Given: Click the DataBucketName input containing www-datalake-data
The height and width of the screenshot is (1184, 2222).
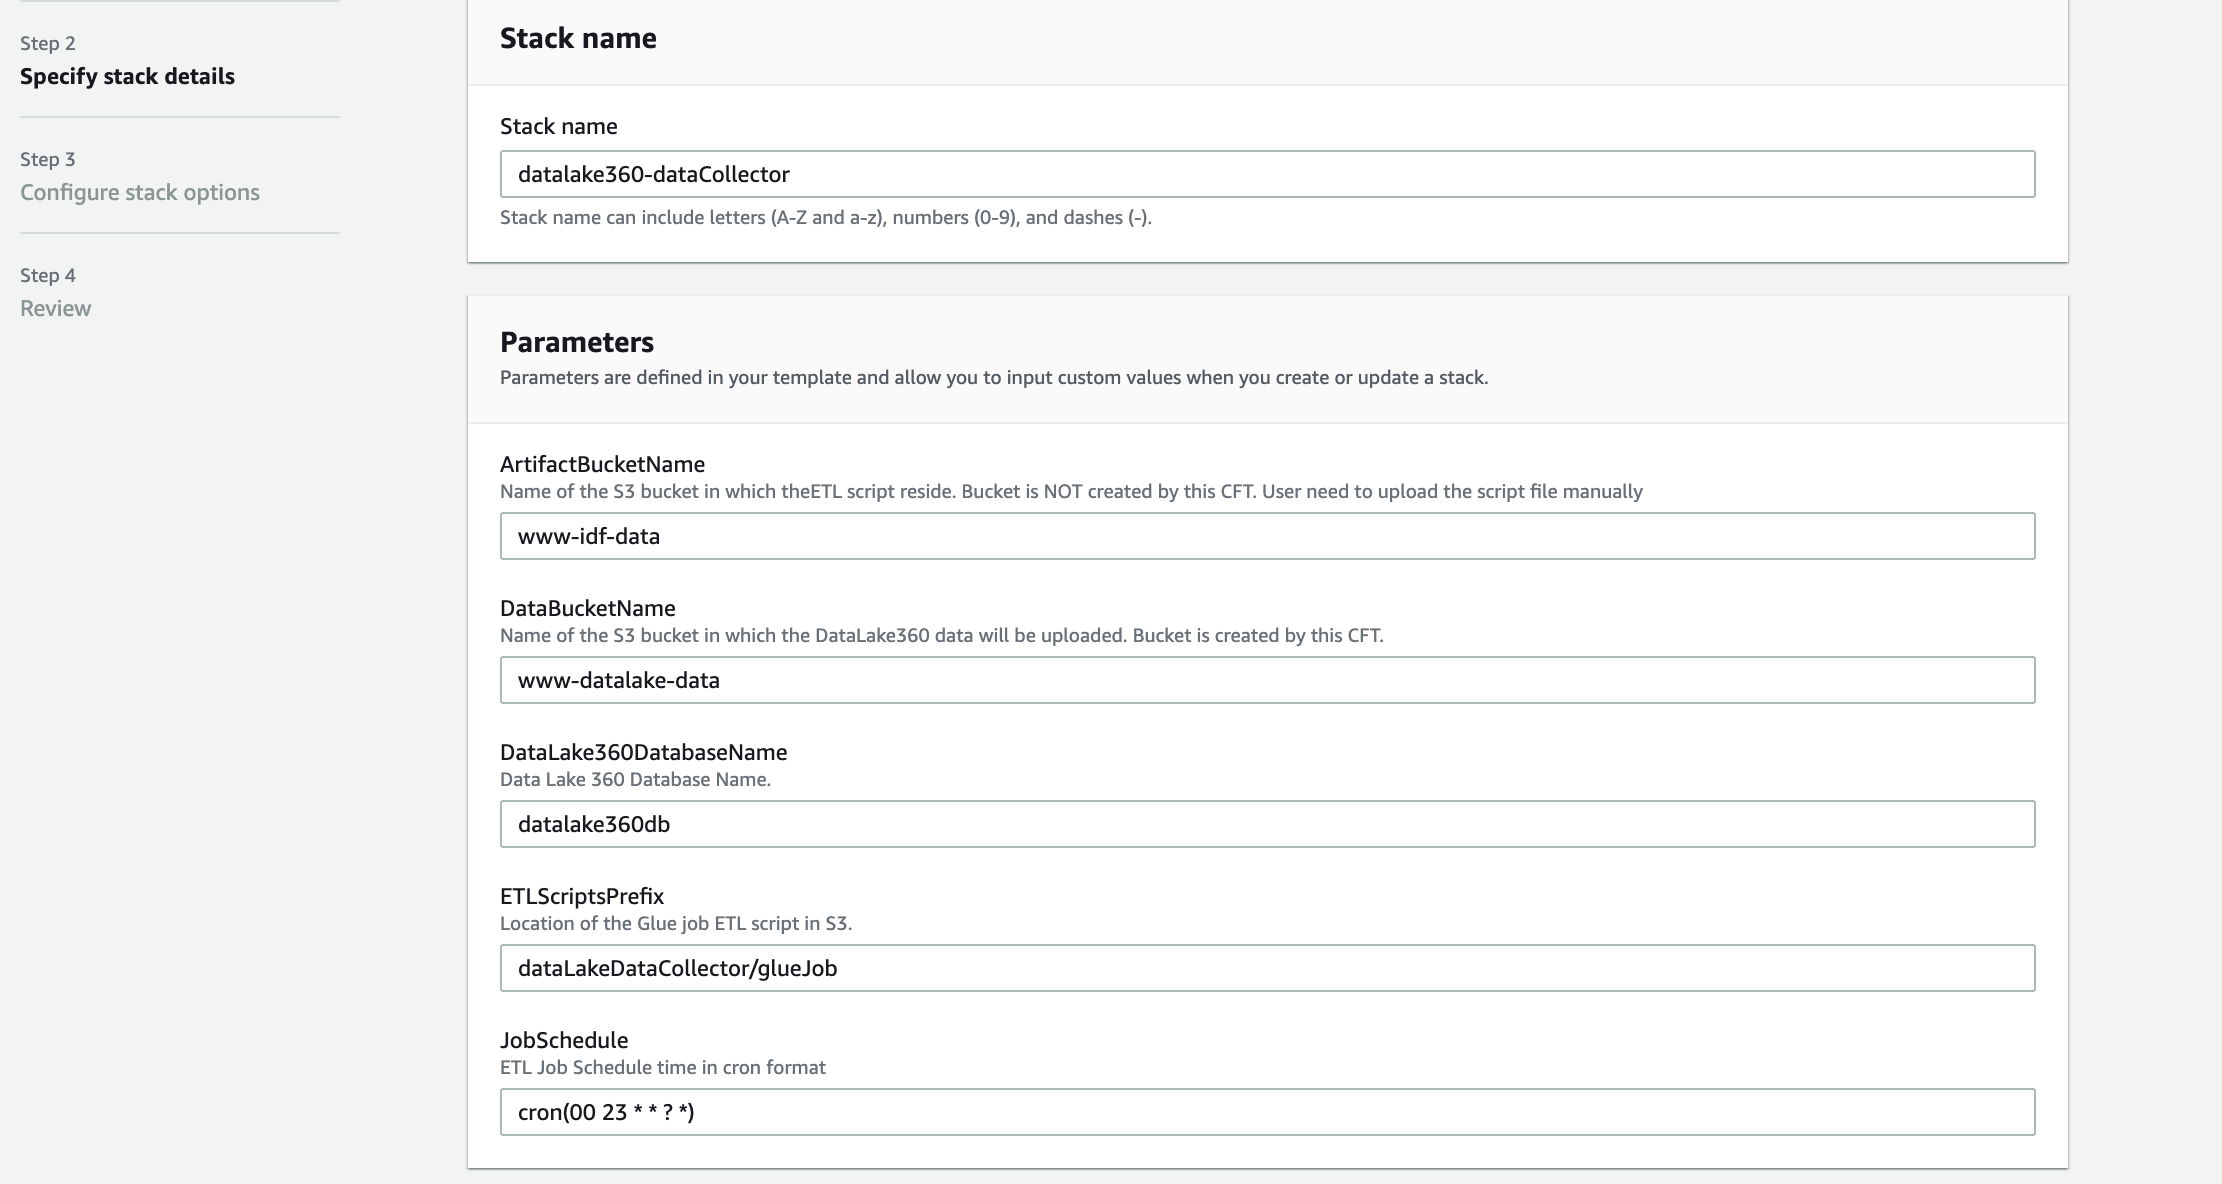Looking at the screenshot, I should [1266, 680].
